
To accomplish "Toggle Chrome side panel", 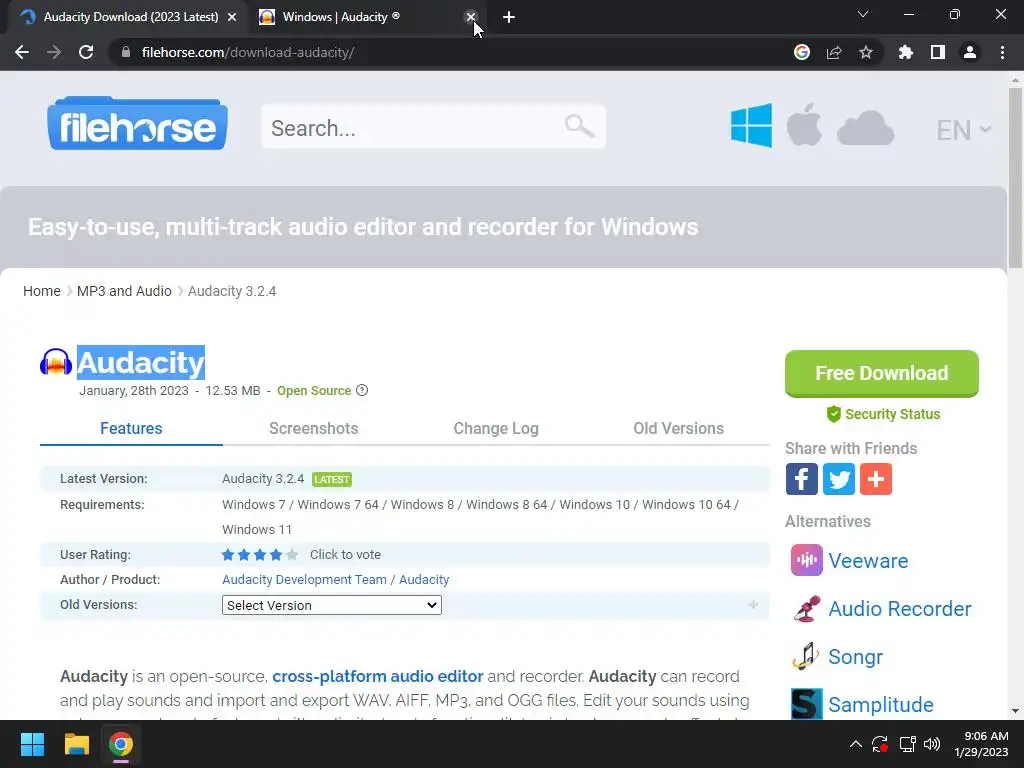I will 938,52.
